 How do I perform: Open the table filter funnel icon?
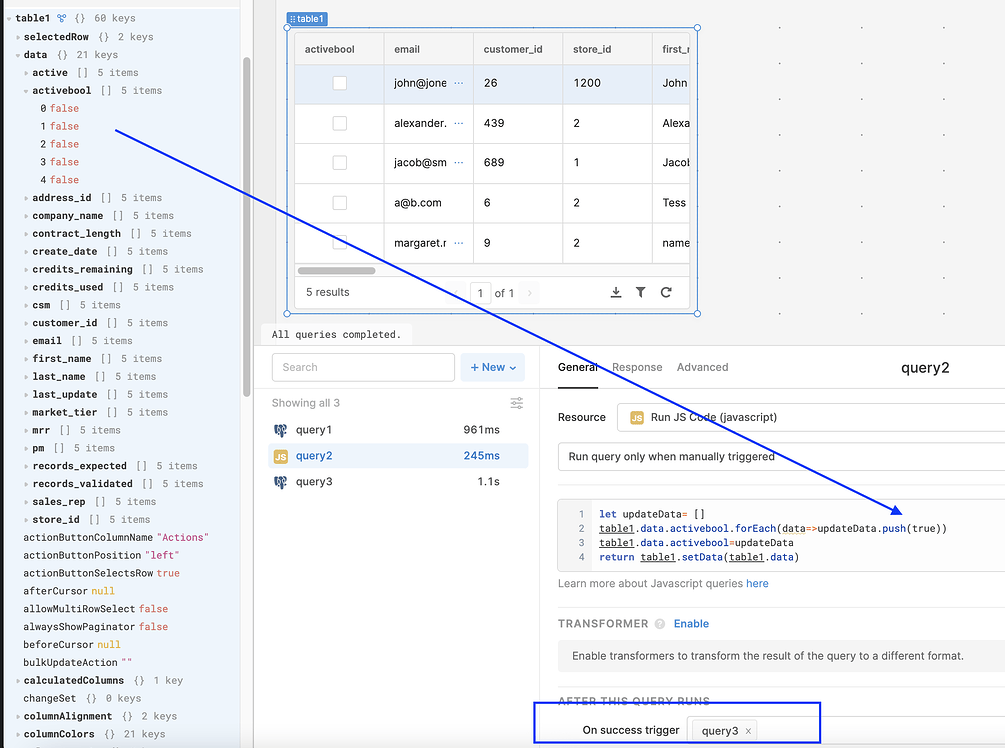[x=640, y=292]
